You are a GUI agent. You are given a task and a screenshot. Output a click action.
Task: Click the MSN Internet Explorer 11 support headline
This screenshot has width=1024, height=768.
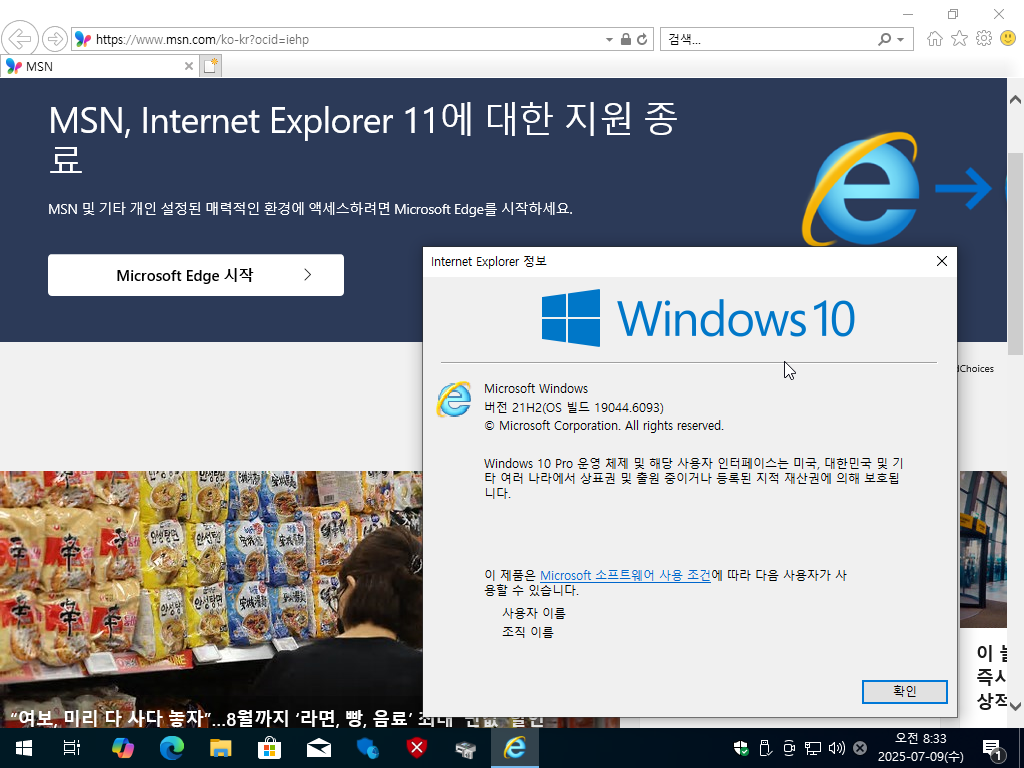363,138
